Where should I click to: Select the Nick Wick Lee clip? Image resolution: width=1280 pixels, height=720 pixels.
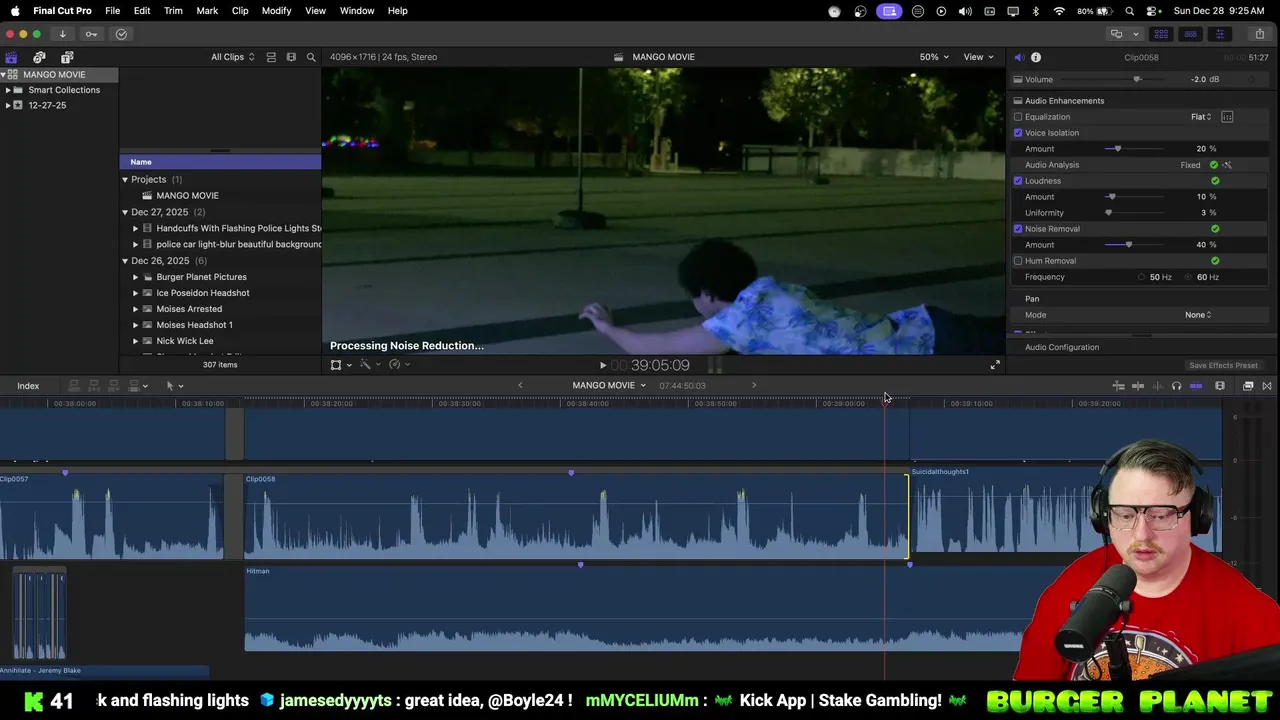tap(185, 341)
